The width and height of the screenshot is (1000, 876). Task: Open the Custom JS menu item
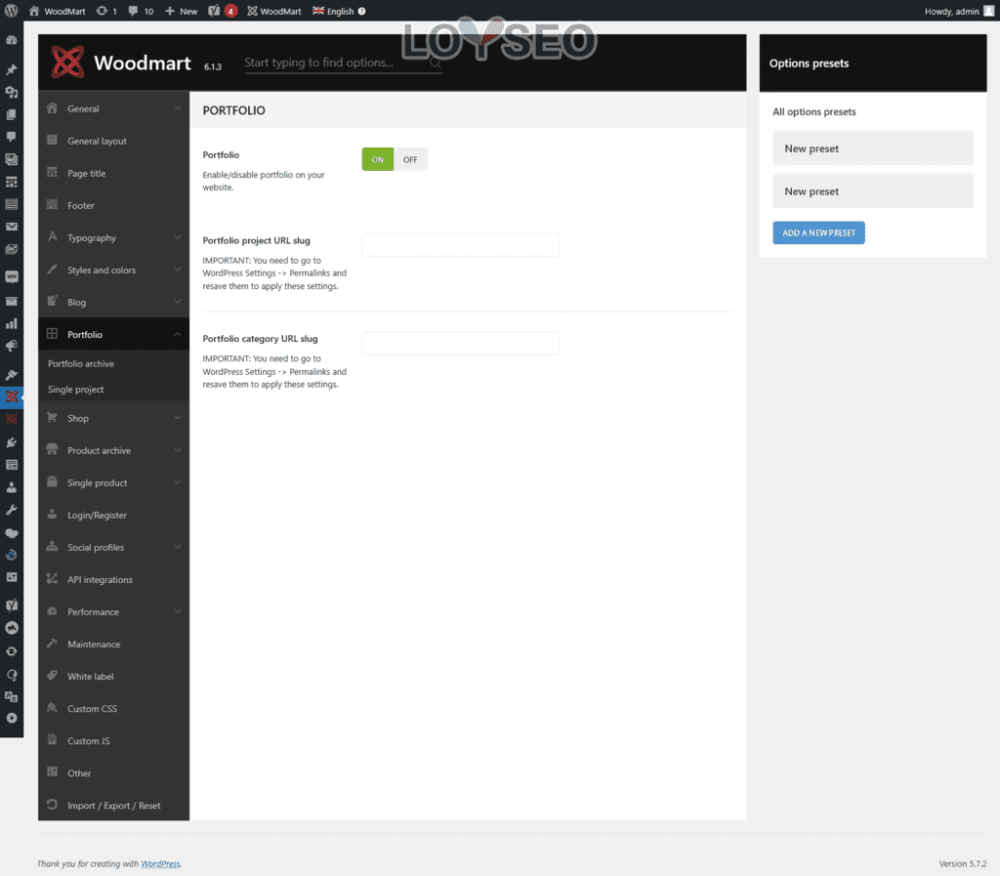coord(114,741)
